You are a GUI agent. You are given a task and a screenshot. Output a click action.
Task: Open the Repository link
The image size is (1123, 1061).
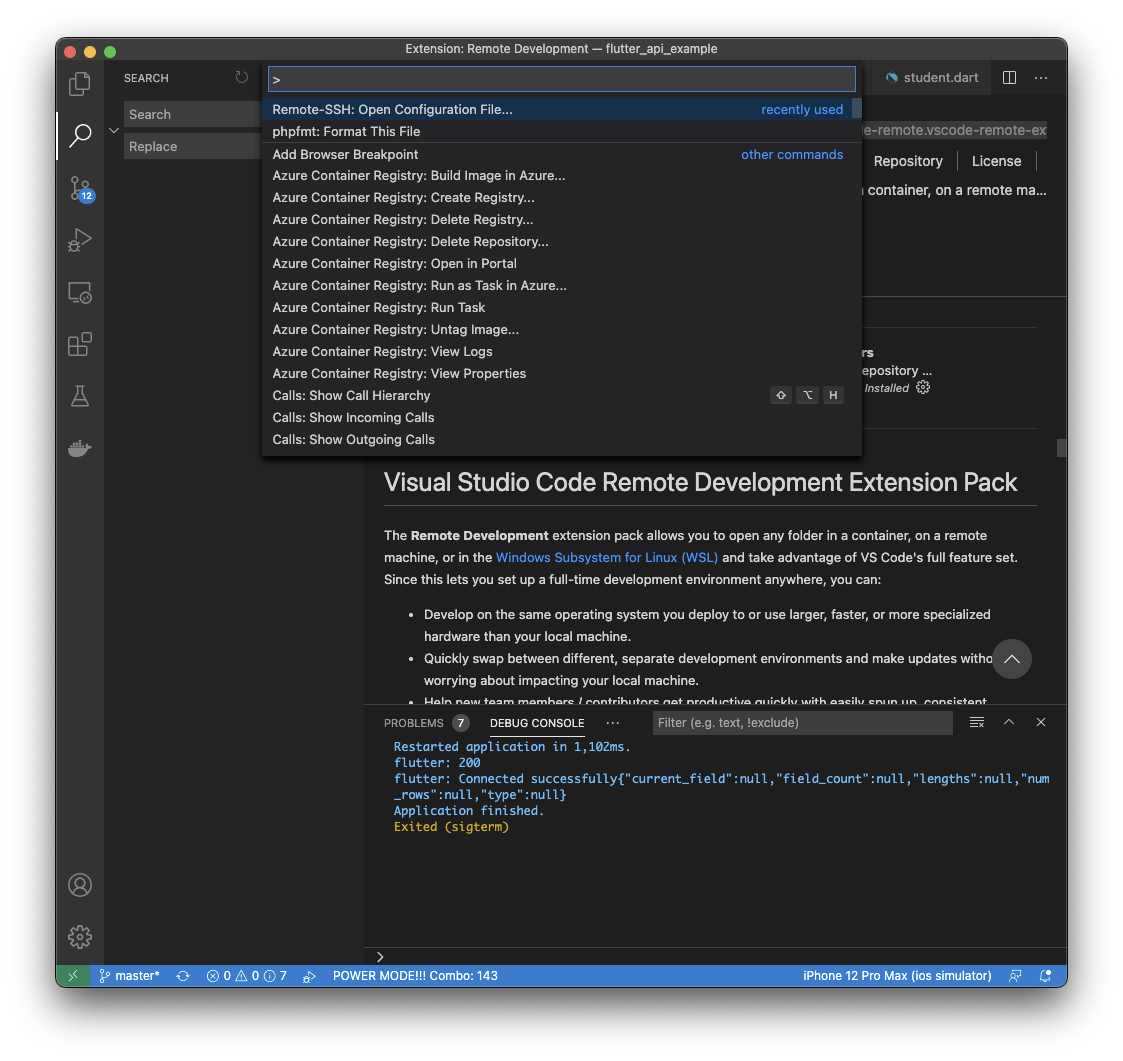(x=907, y=161)
